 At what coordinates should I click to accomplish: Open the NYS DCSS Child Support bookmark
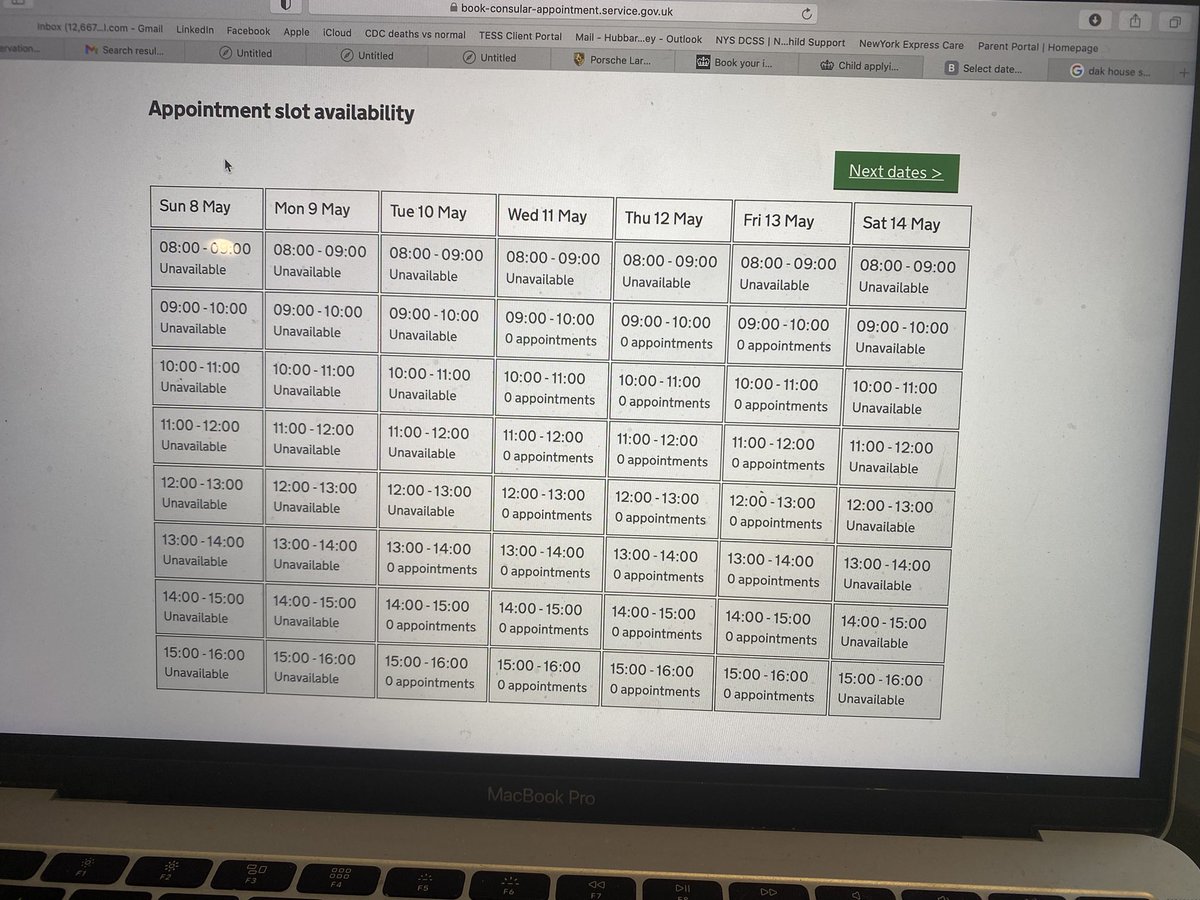coord(780,42)
